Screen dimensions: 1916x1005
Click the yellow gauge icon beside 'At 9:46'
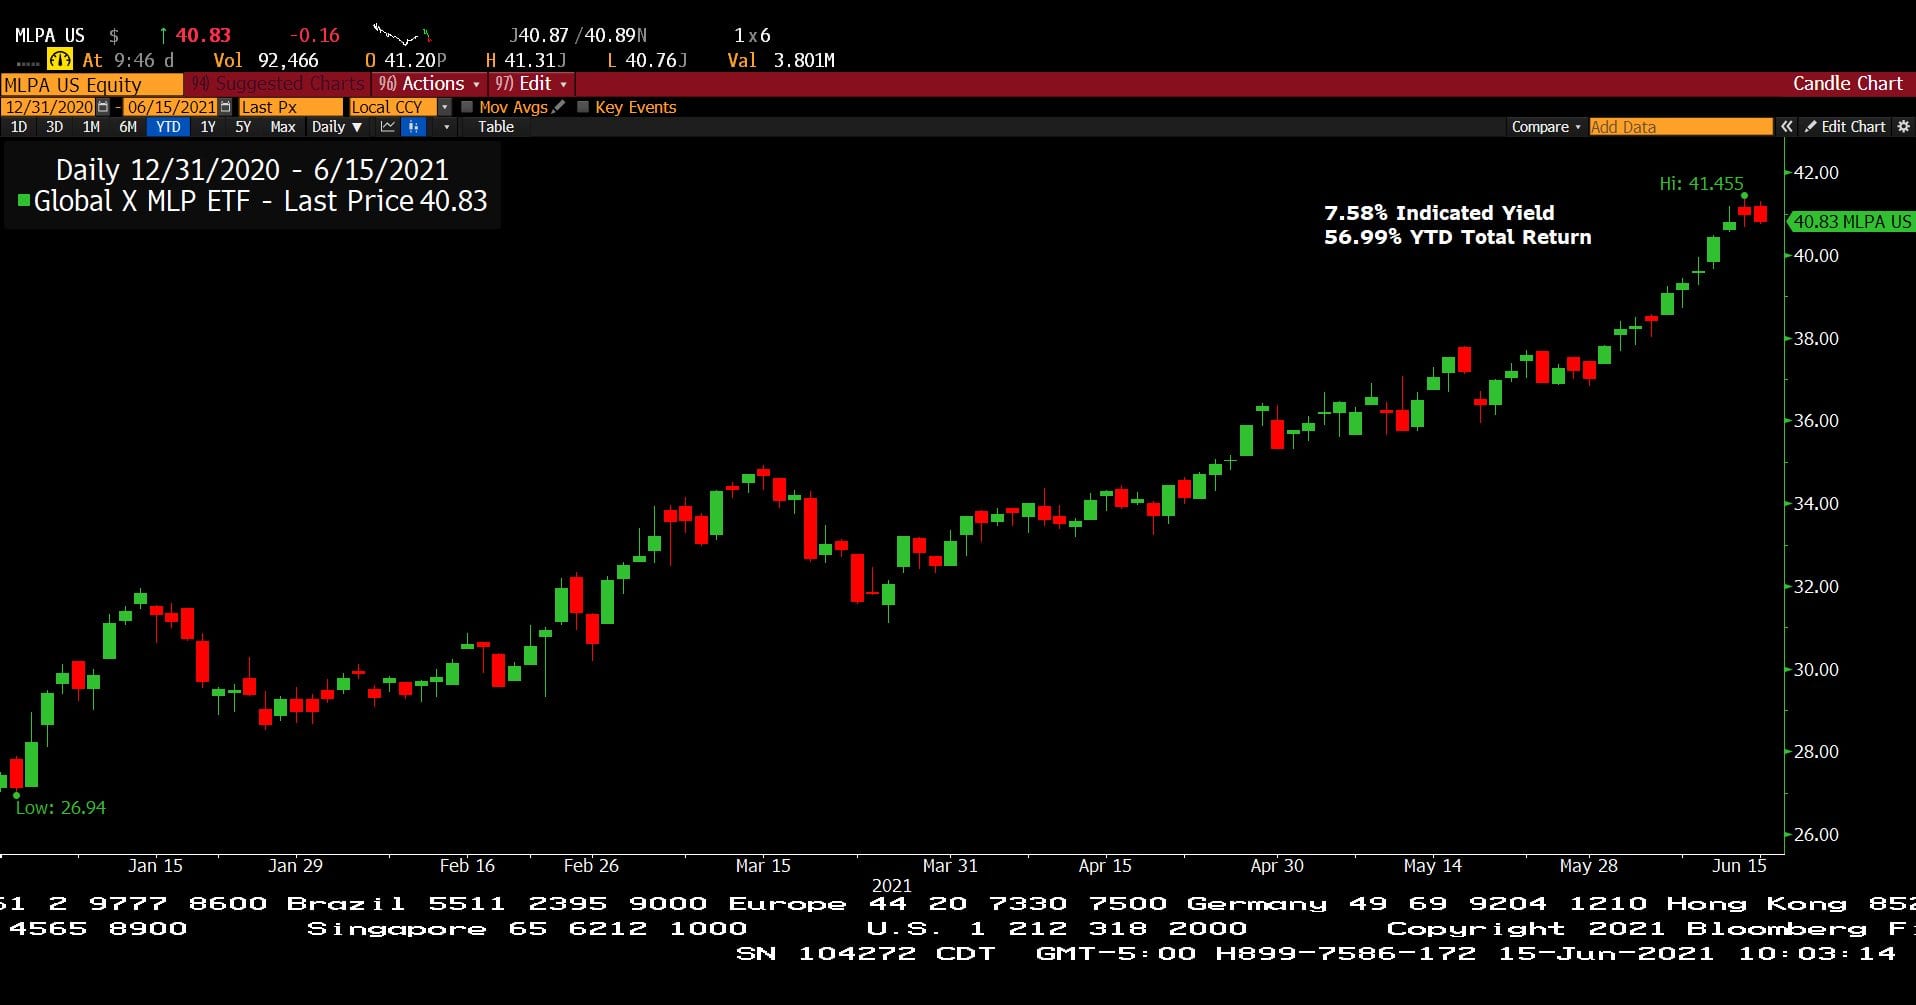click(59, 60)
